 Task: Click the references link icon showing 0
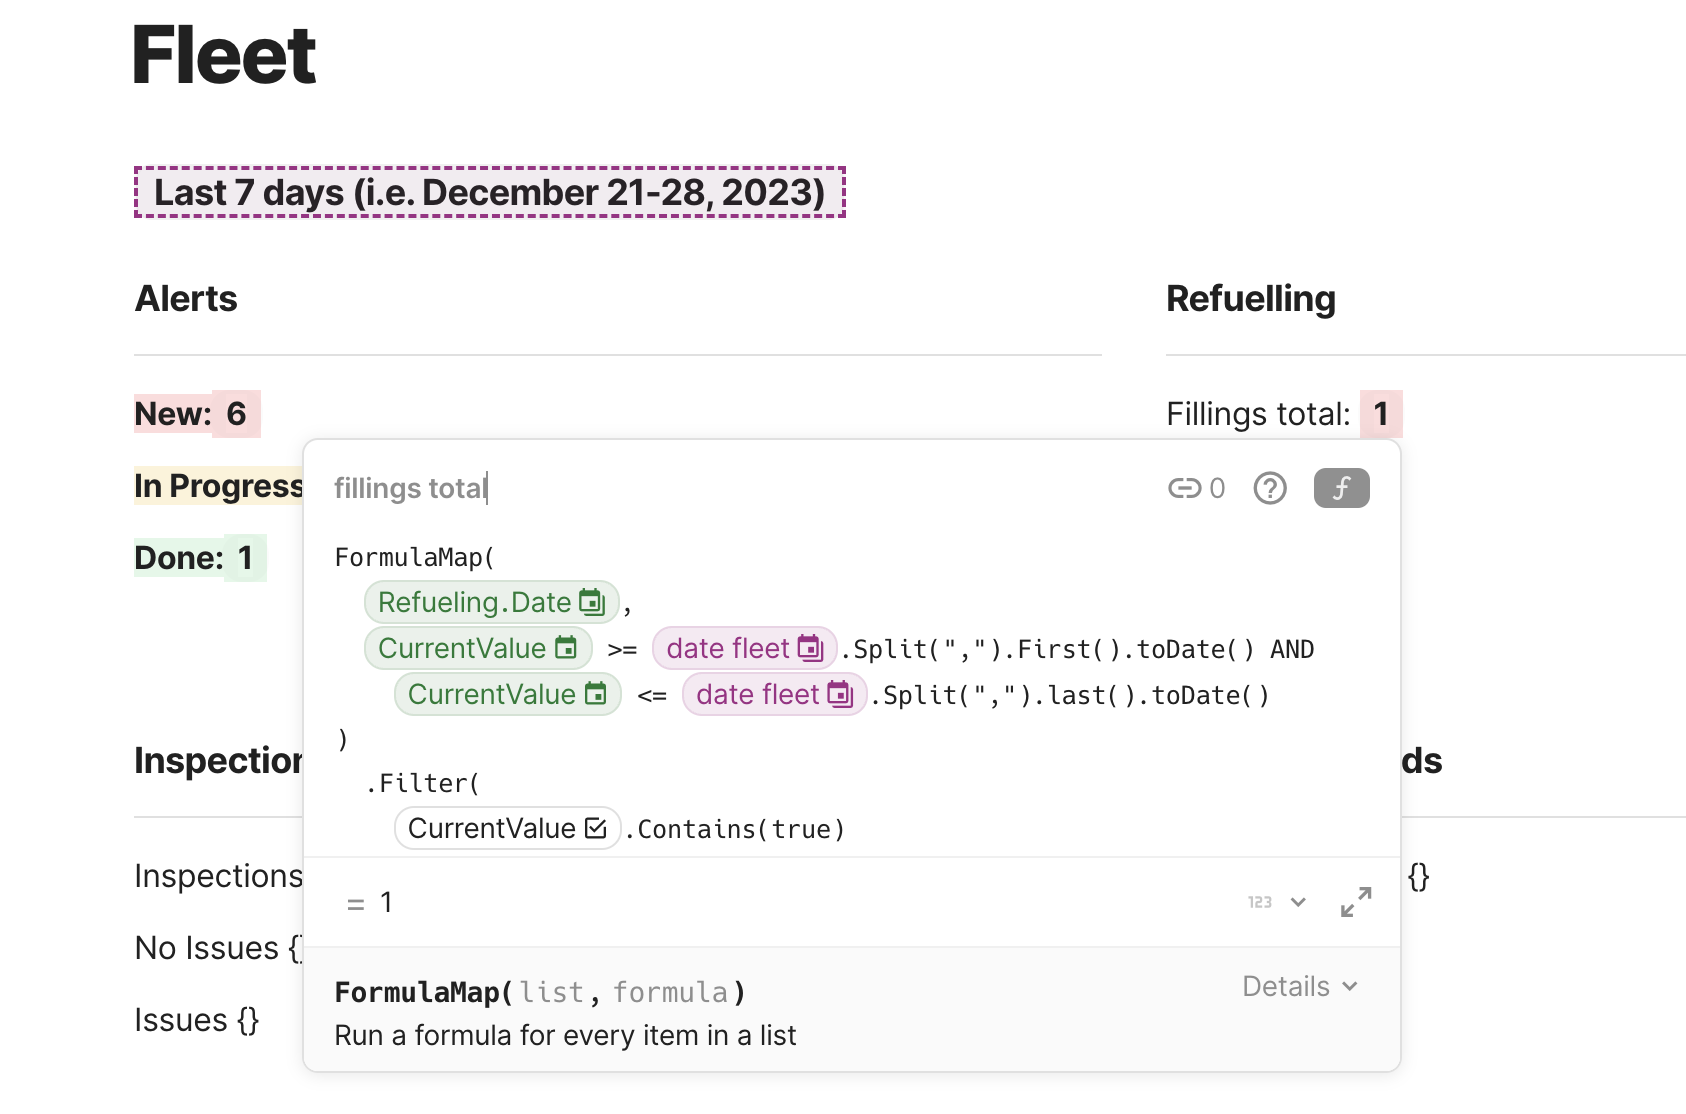pyautogui.click(x=1196, y=488)
